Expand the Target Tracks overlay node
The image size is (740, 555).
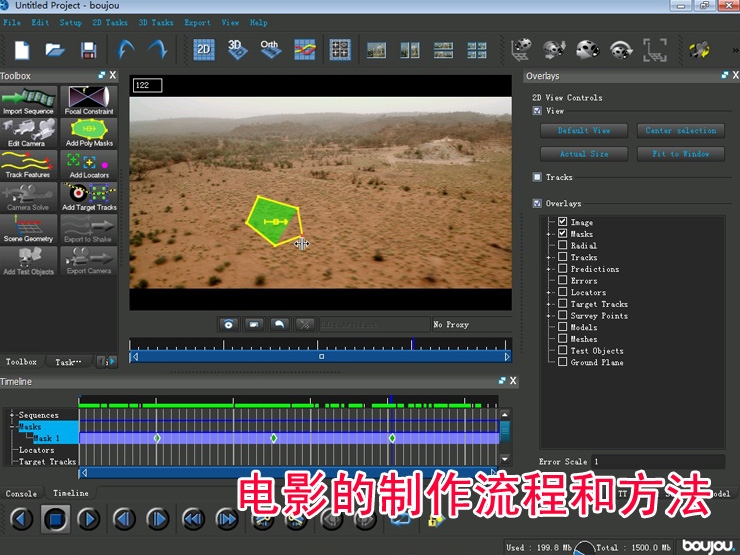[x=549, y=304]
